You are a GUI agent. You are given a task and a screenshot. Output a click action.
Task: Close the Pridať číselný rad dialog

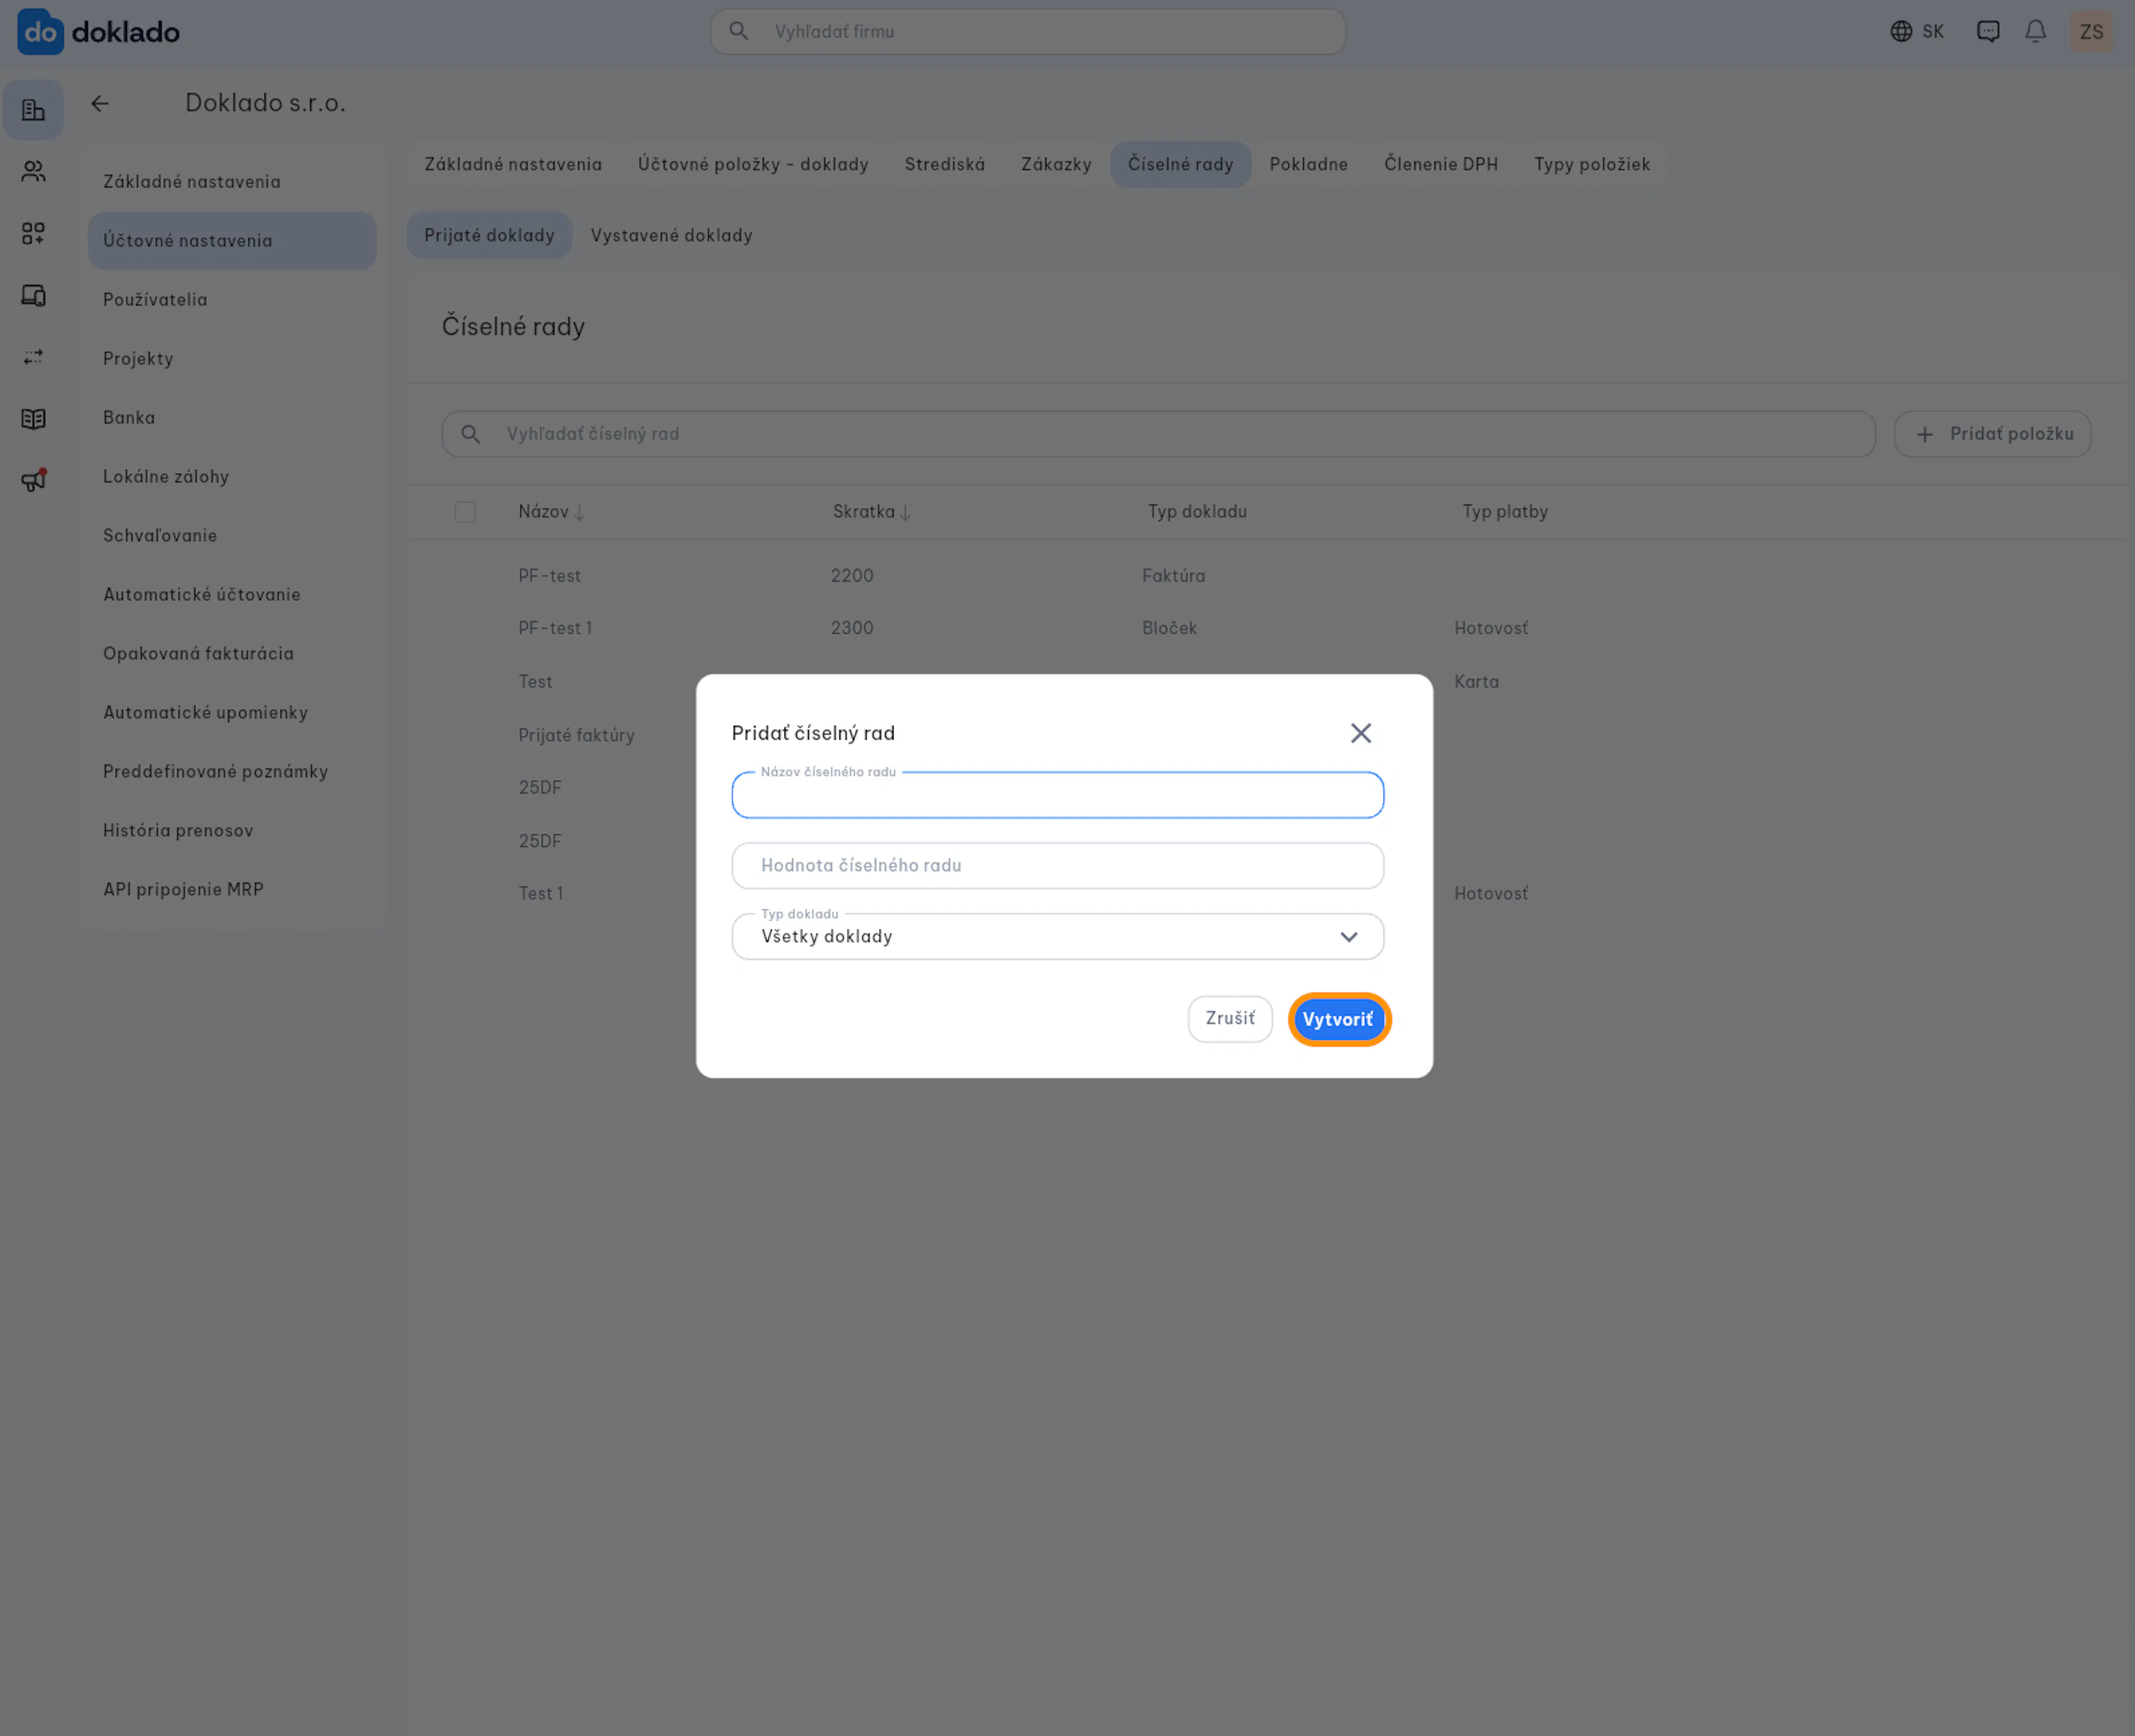1360,733
